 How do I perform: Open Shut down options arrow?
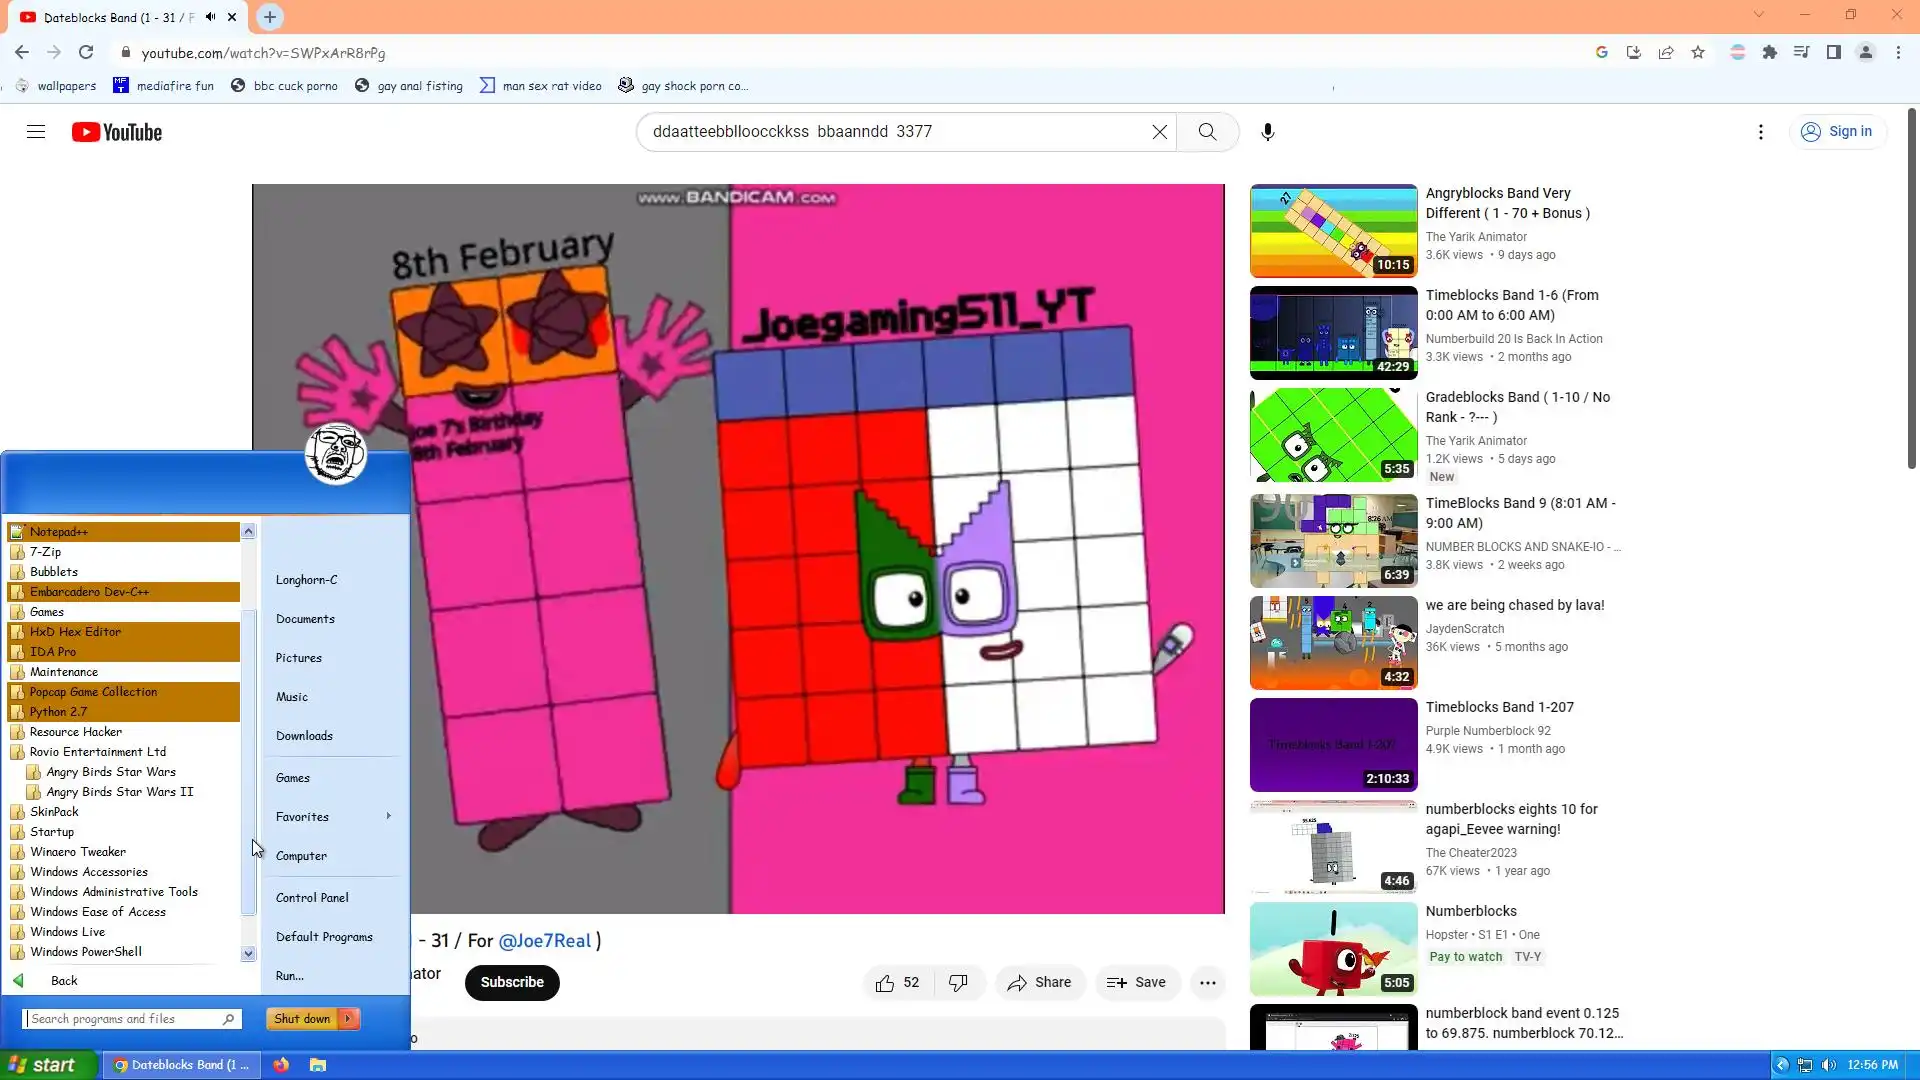pyautogui.click(x=348, y=1019)
